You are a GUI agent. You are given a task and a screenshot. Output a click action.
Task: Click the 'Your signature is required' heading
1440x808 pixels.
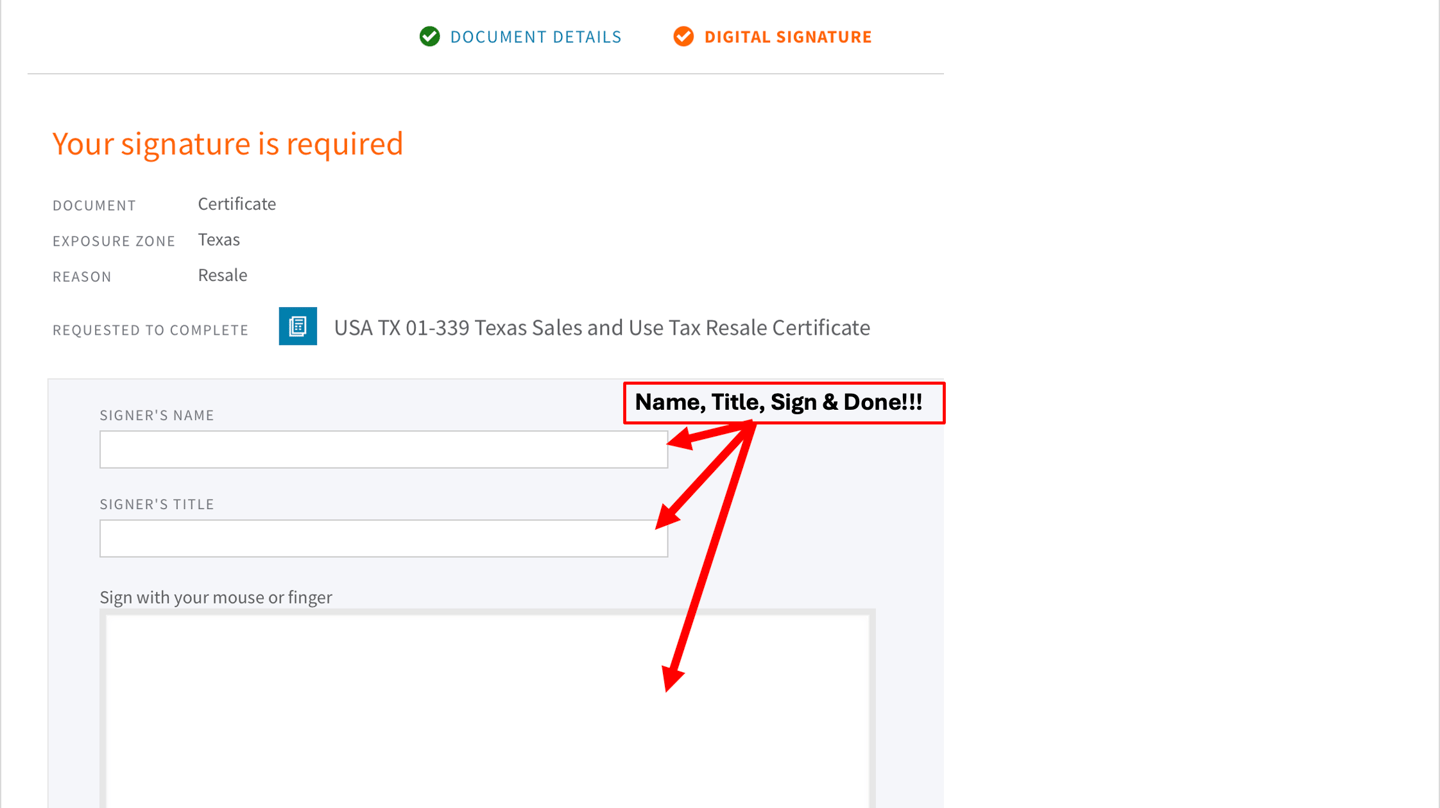click(228, 144)
